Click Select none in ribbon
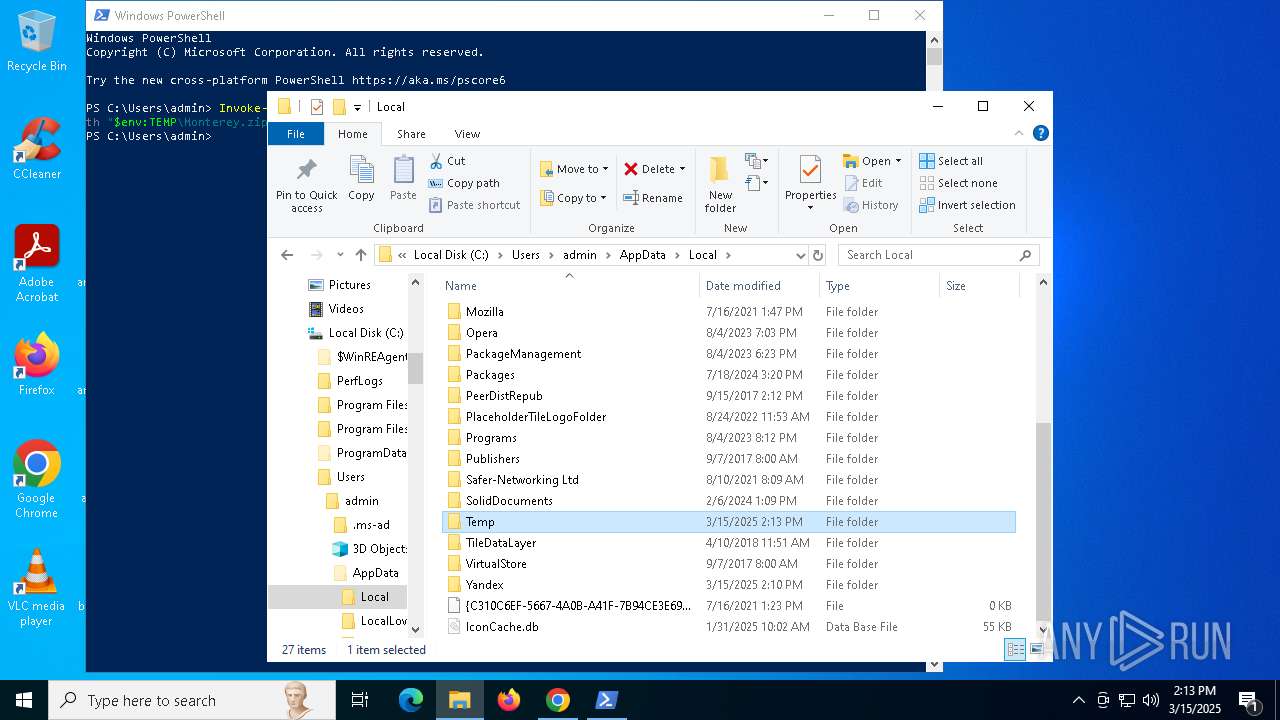 coord(958,183)
